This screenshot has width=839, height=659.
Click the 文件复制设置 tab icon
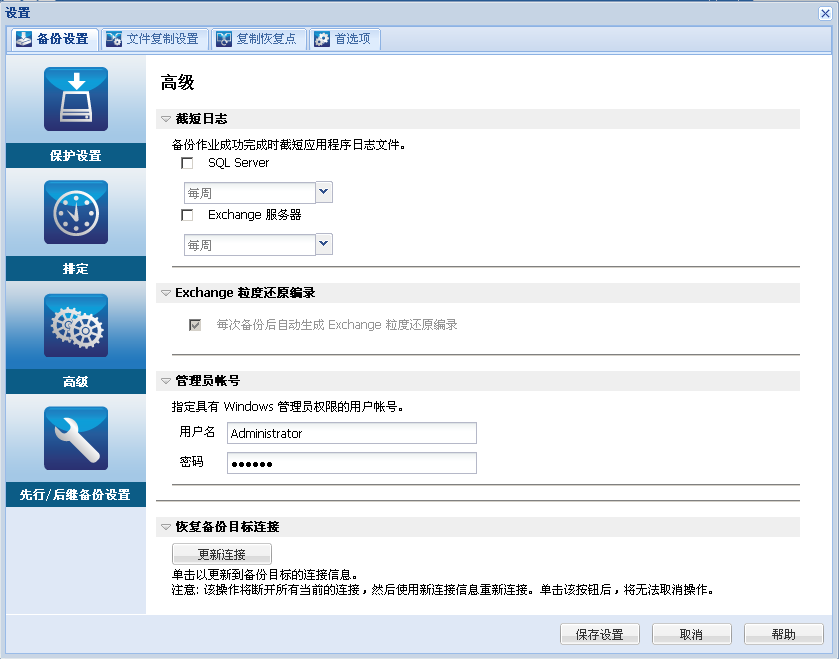tap(113, 39)
